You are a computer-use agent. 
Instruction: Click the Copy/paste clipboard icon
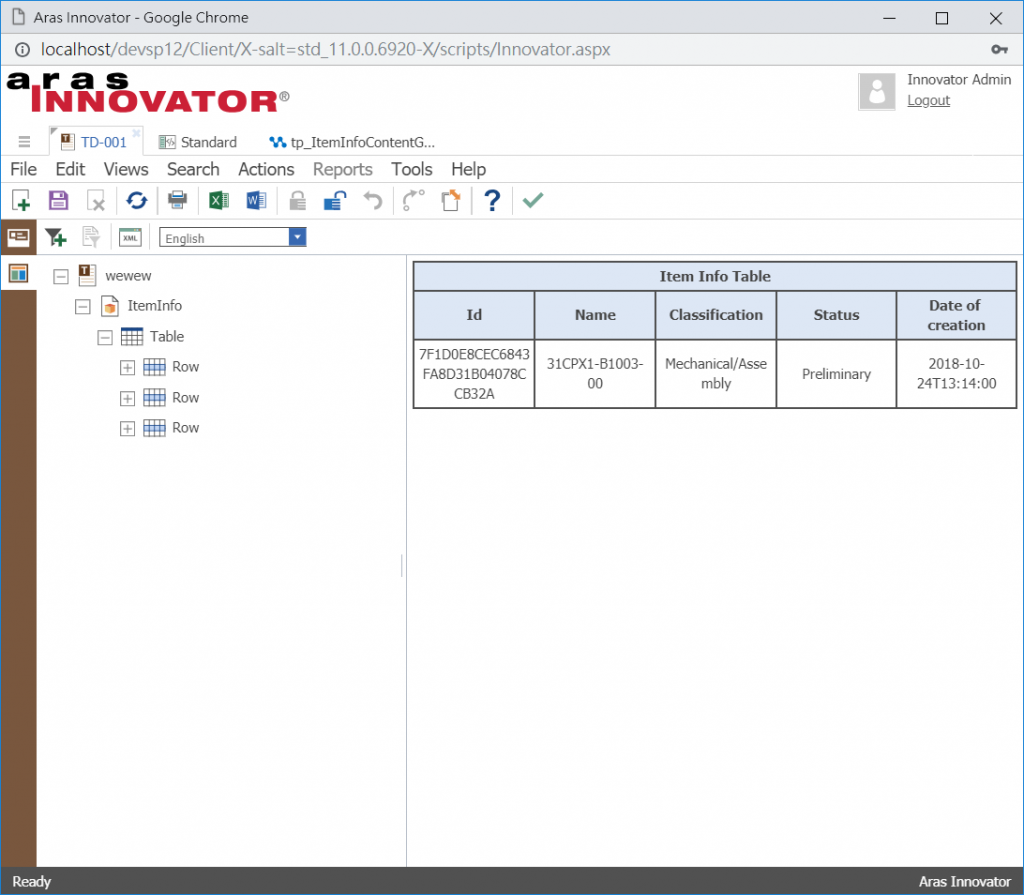(x=451, y=201)
